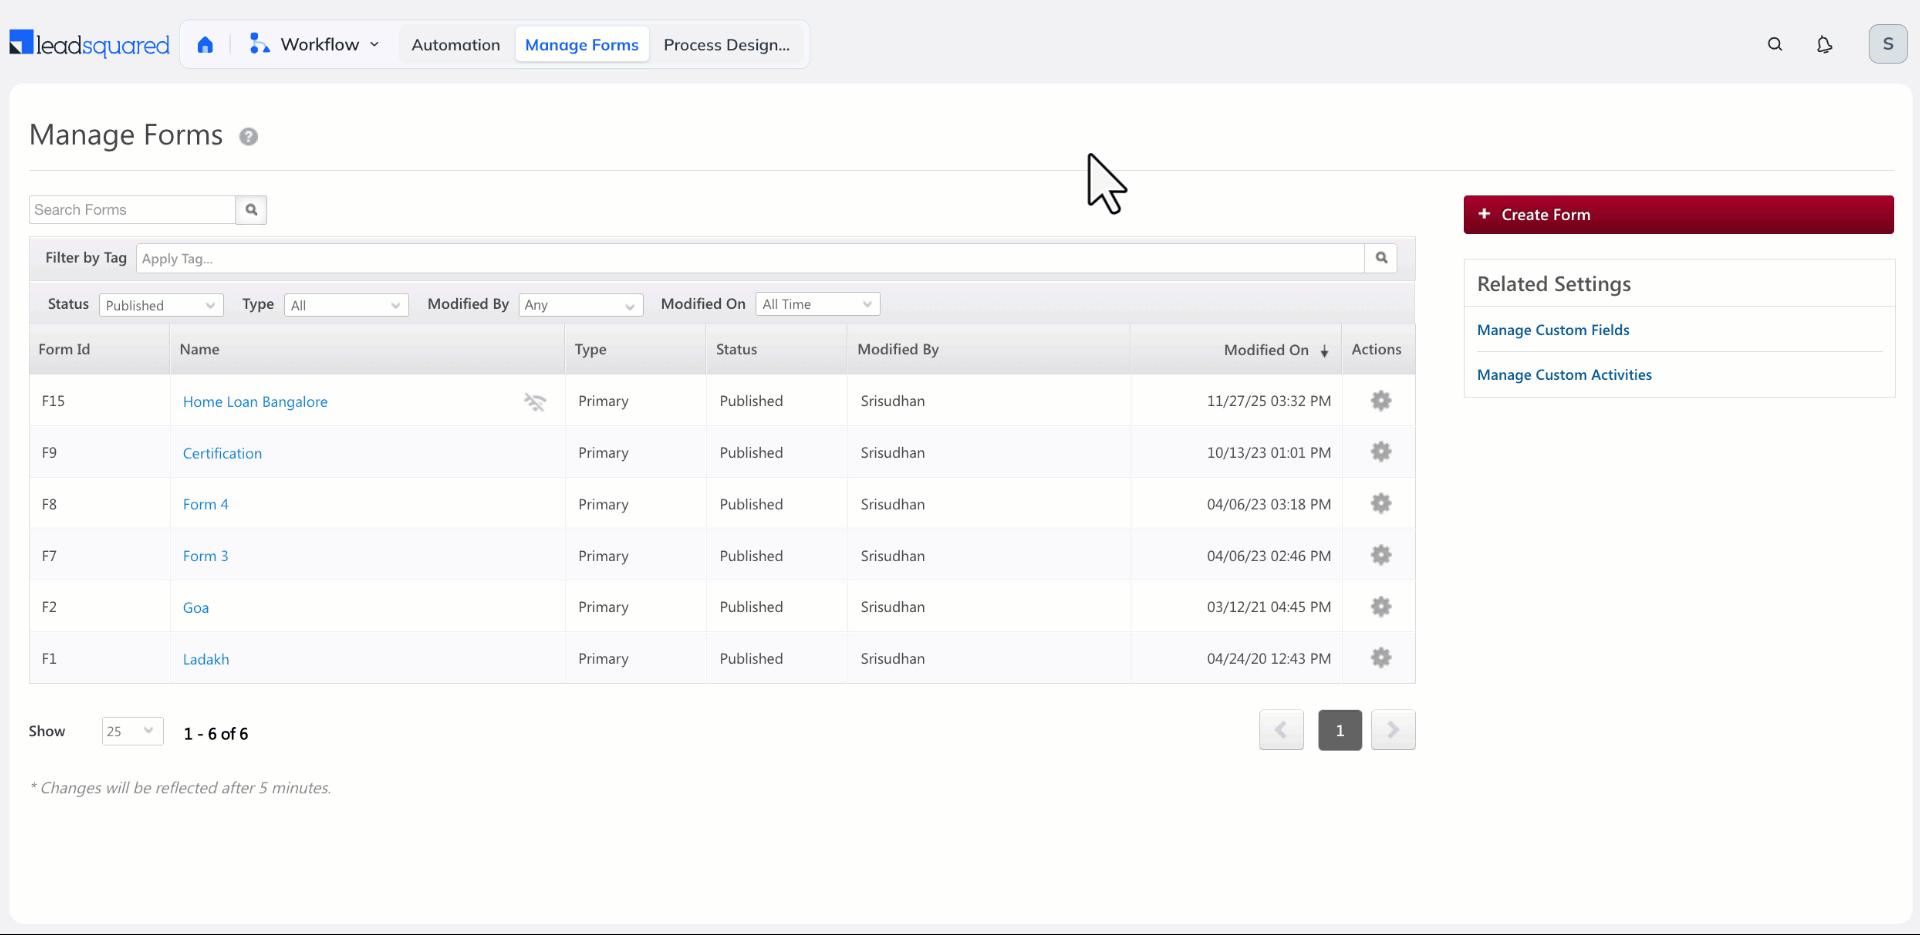Open the Modified On All Time dropdown

(x=818, y=304)
